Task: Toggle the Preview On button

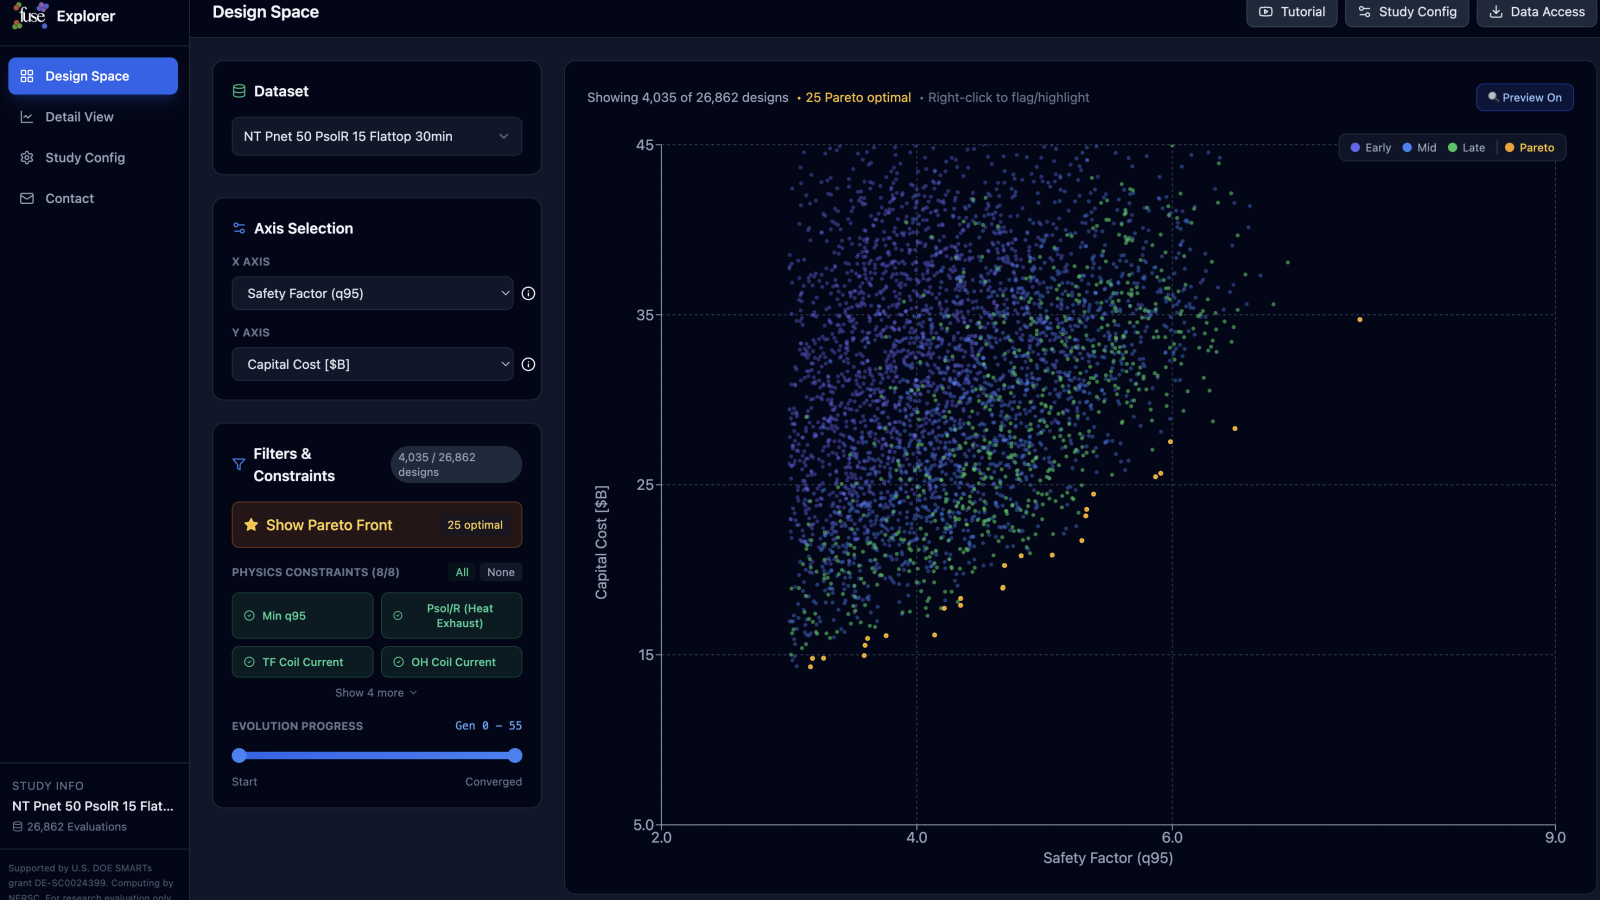Action: pyautogui.click(x=1524, y=98)
